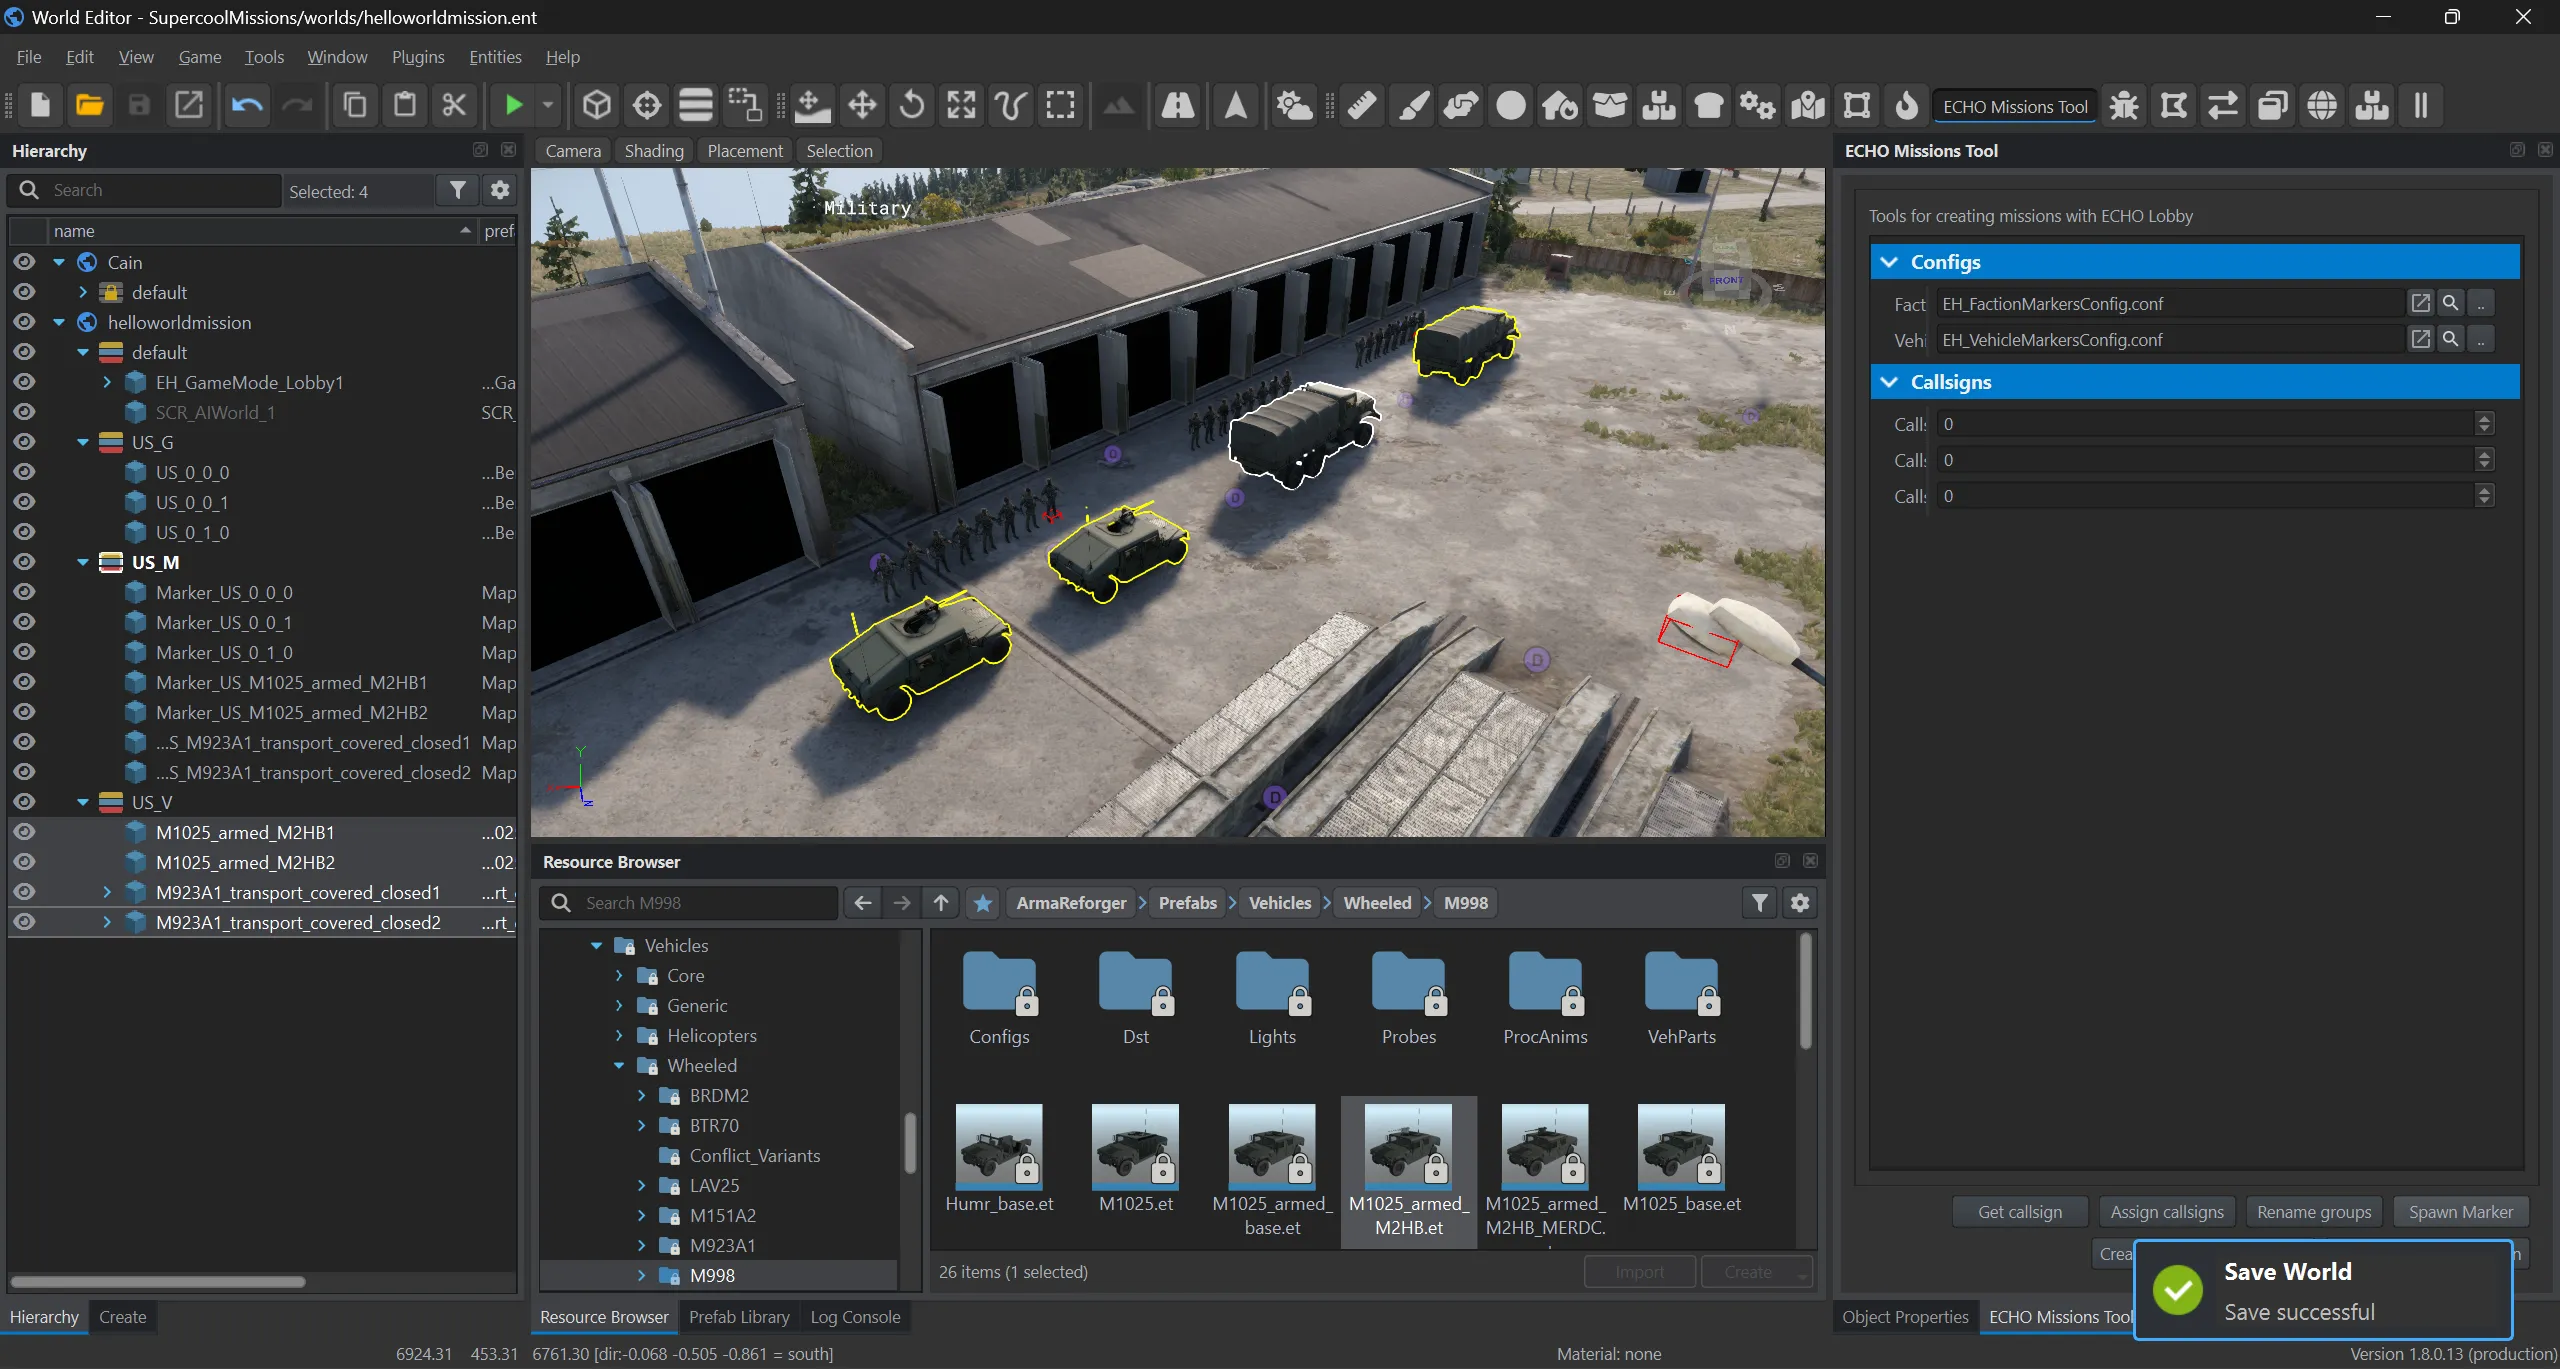Click the Get callsign button
This screenshot has height=1369, width=2560.
(2020, 1212)
